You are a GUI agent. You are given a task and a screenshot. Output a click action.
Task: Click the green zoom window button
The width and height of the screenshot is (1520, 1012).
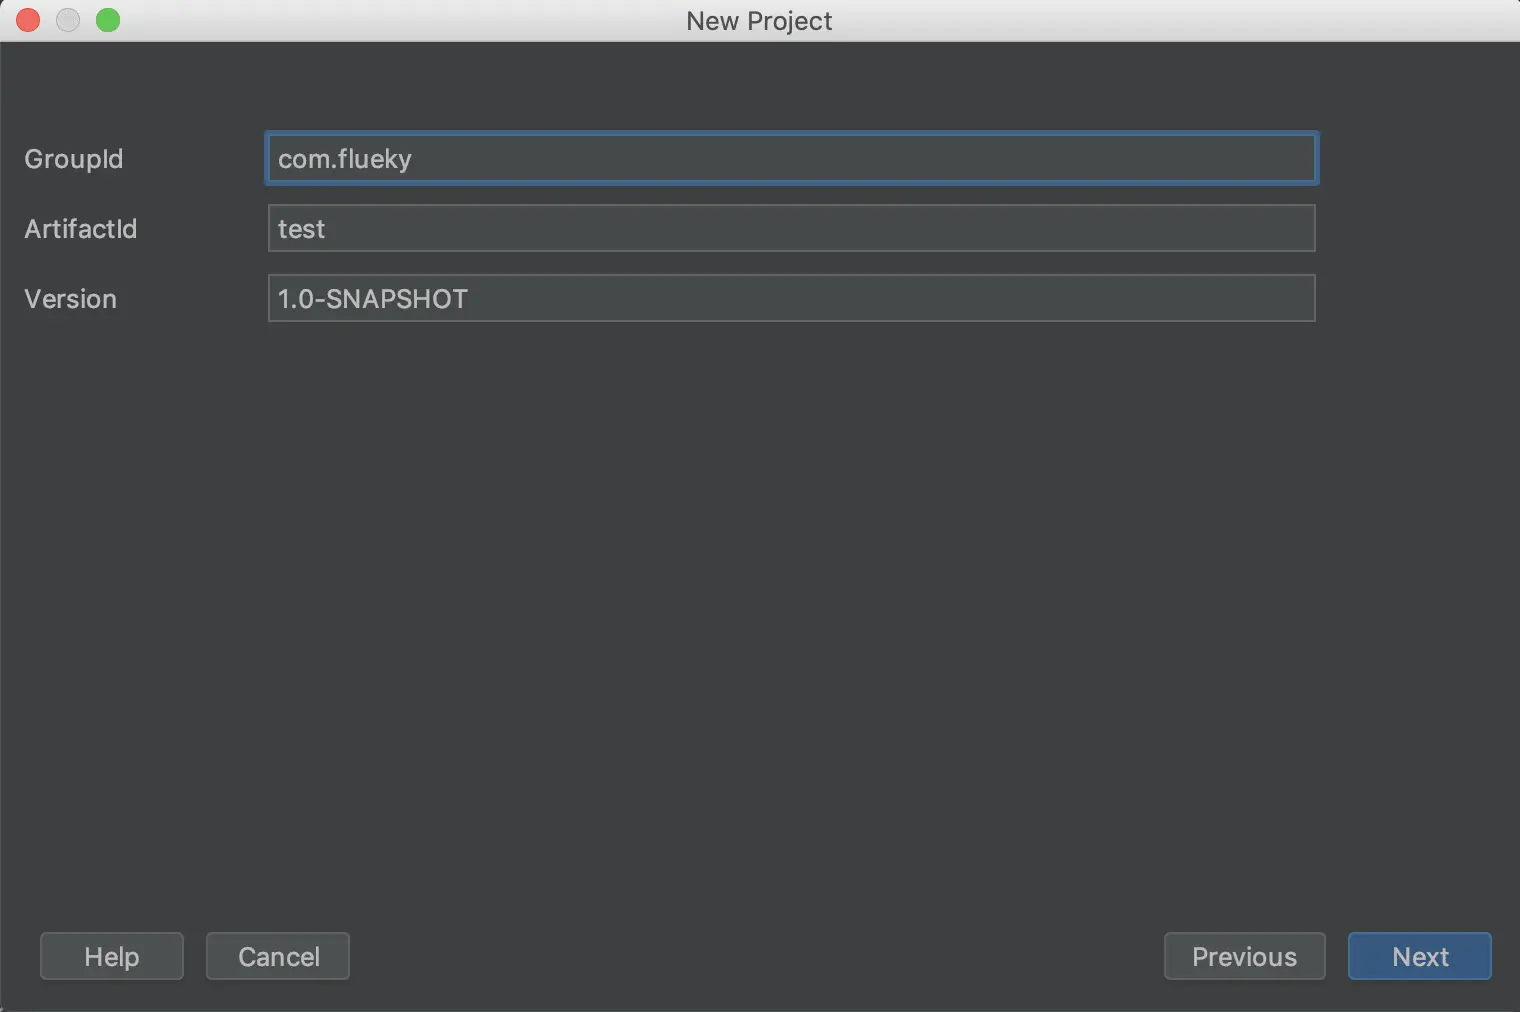[x=108, y=20]
